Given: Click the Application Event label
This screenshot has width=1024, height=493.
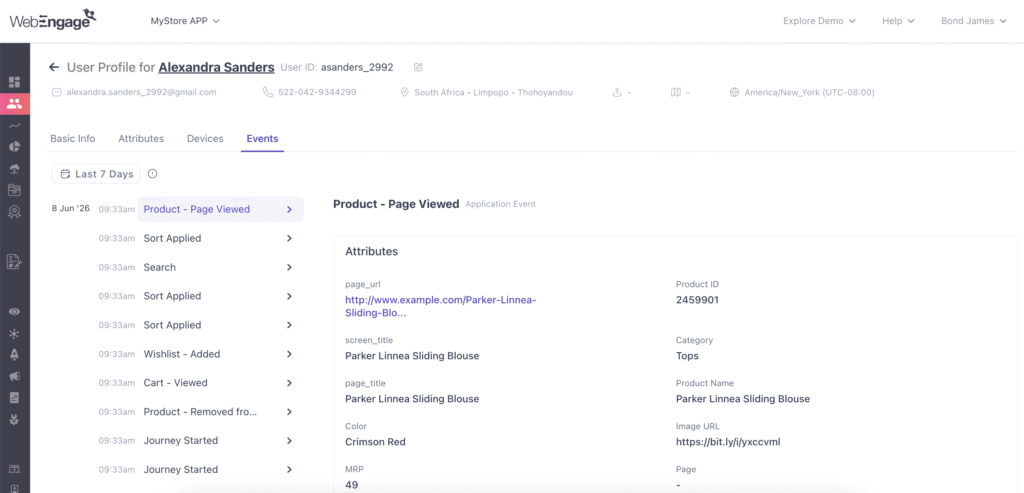Looking at the screenshot, I should 500,204.
